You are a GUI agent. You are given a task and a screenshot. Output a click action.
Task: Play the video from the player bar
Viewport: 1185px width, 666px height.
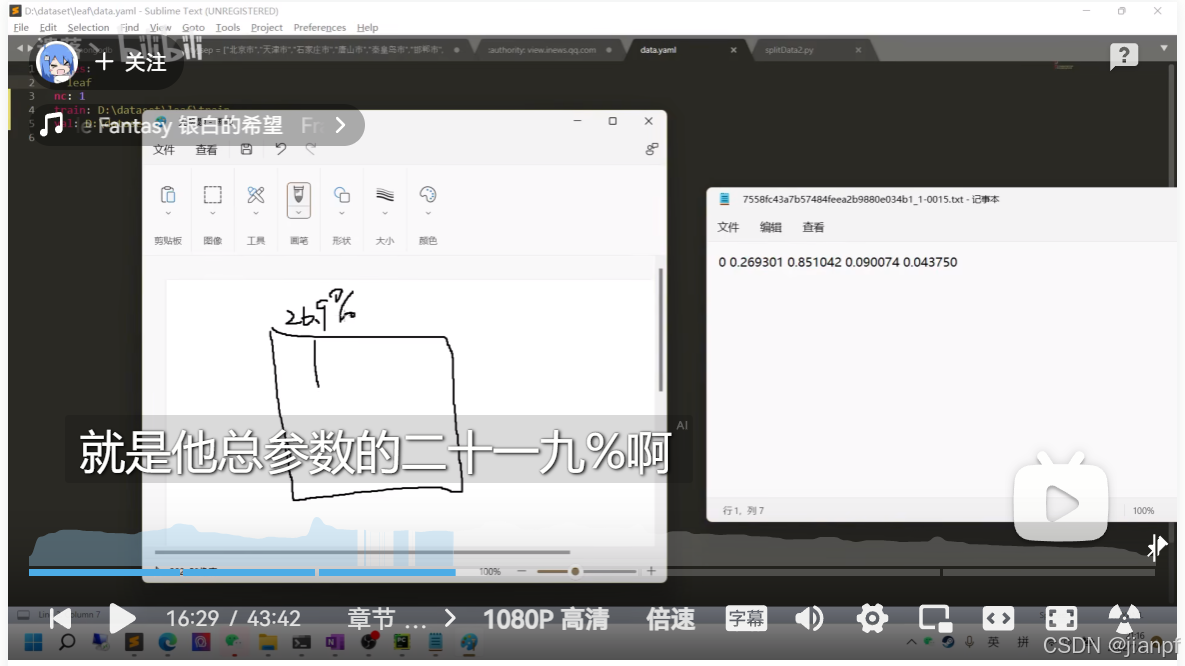(122, 618)
